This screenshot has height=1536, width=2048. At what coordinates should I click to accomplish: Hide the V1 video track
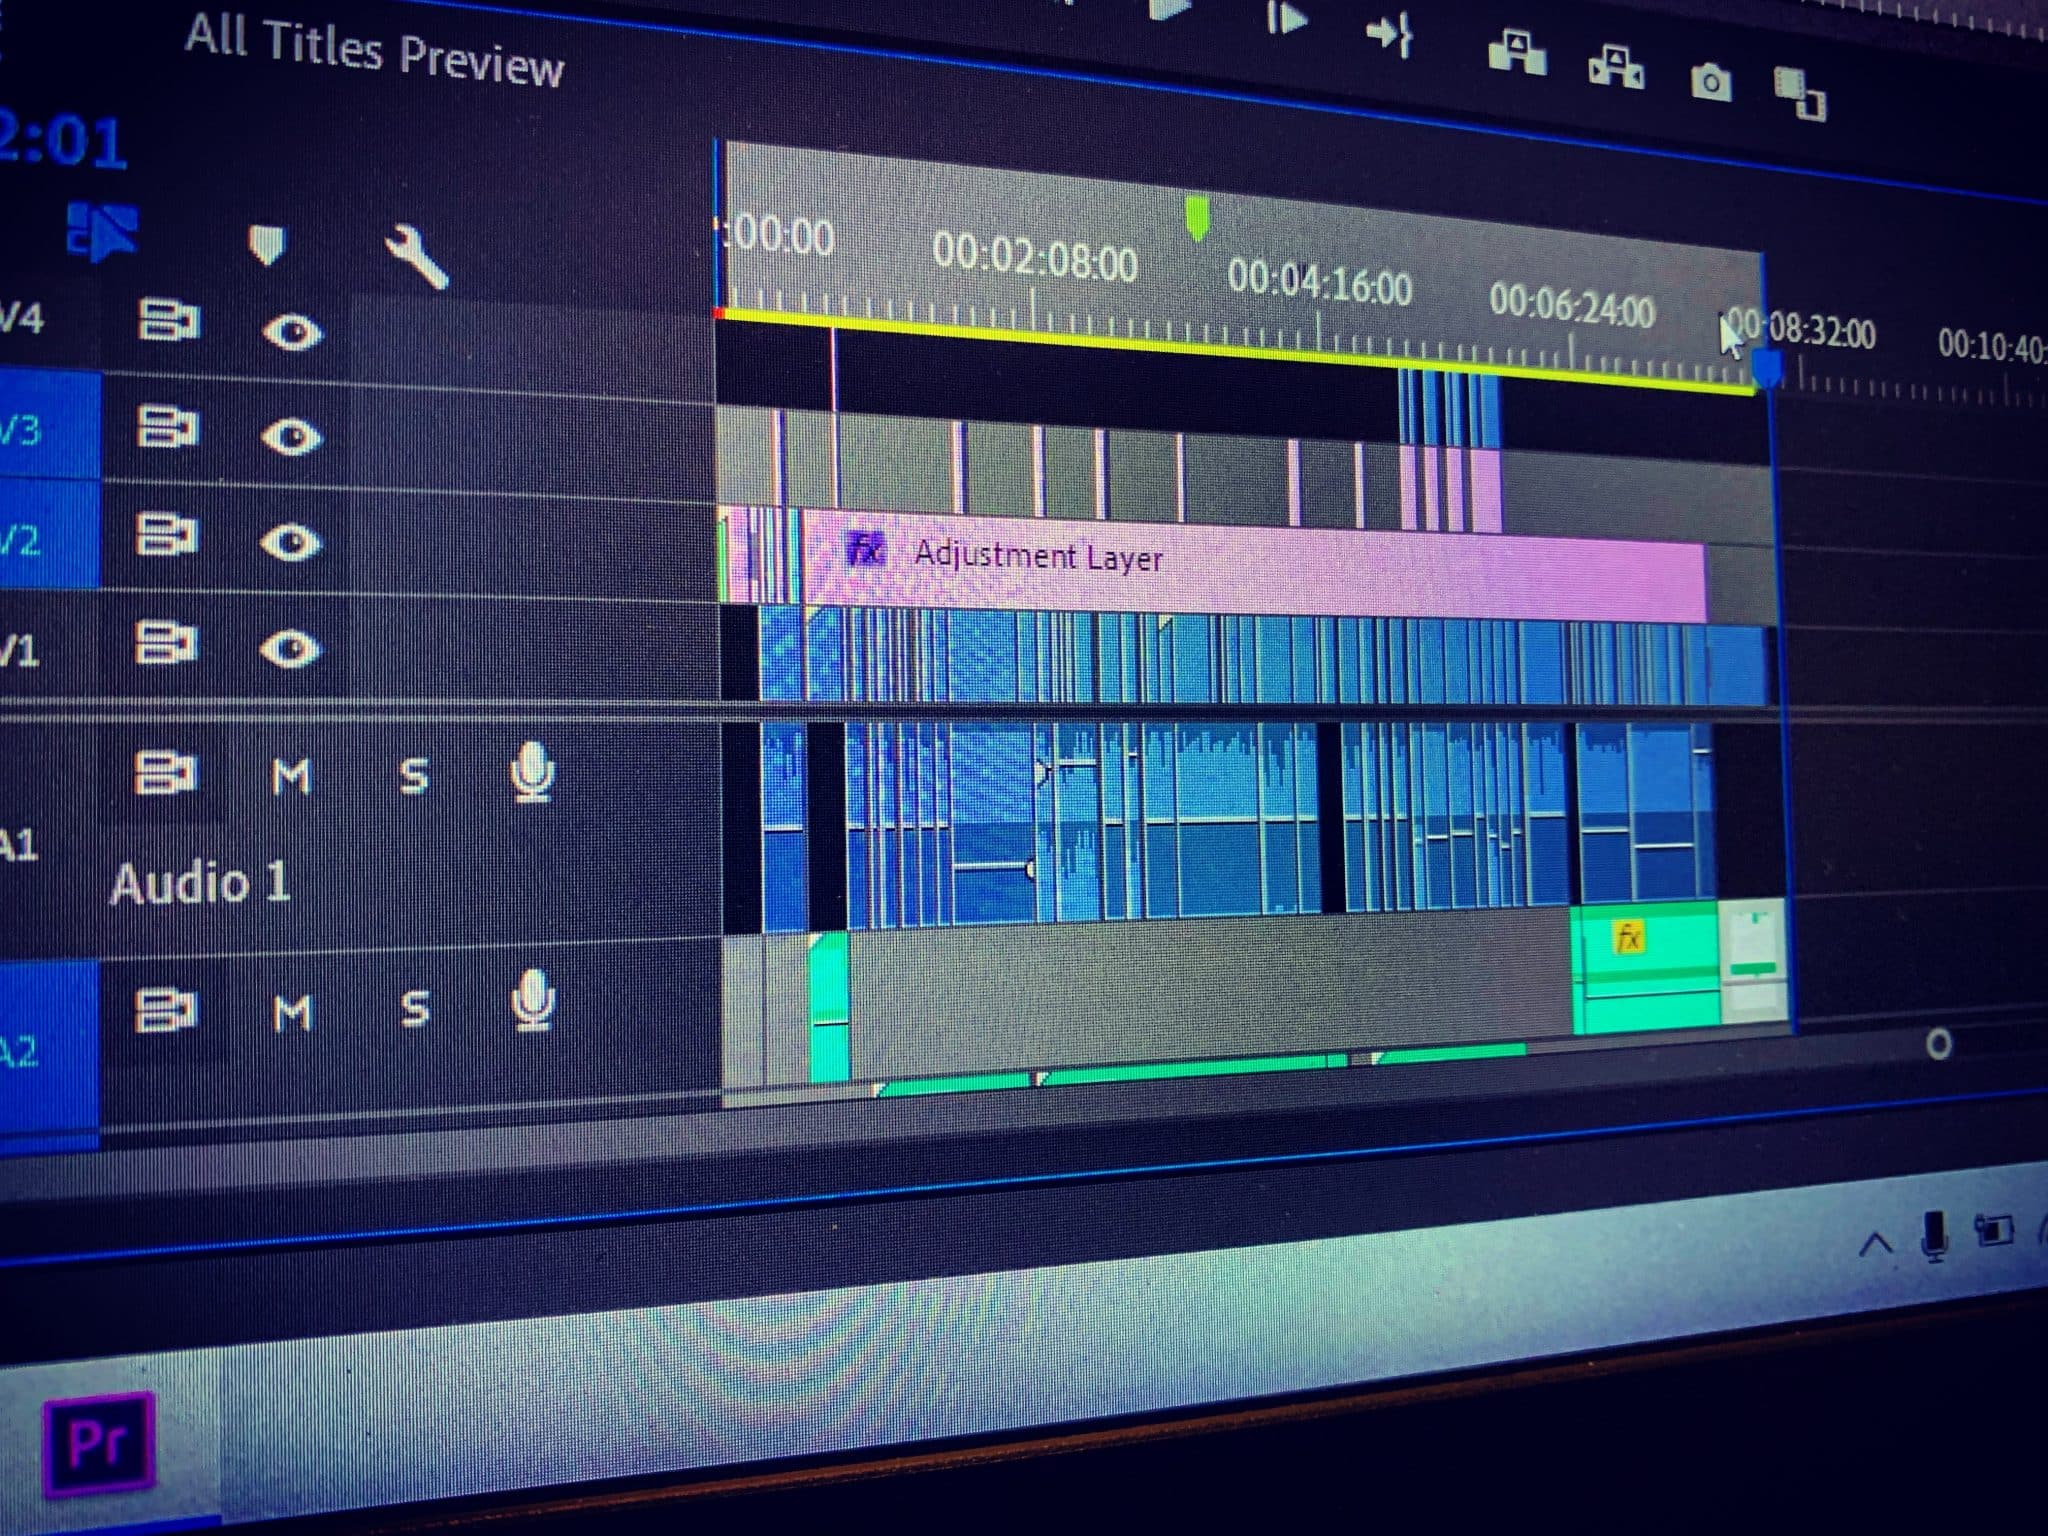[x=290, y=649]
